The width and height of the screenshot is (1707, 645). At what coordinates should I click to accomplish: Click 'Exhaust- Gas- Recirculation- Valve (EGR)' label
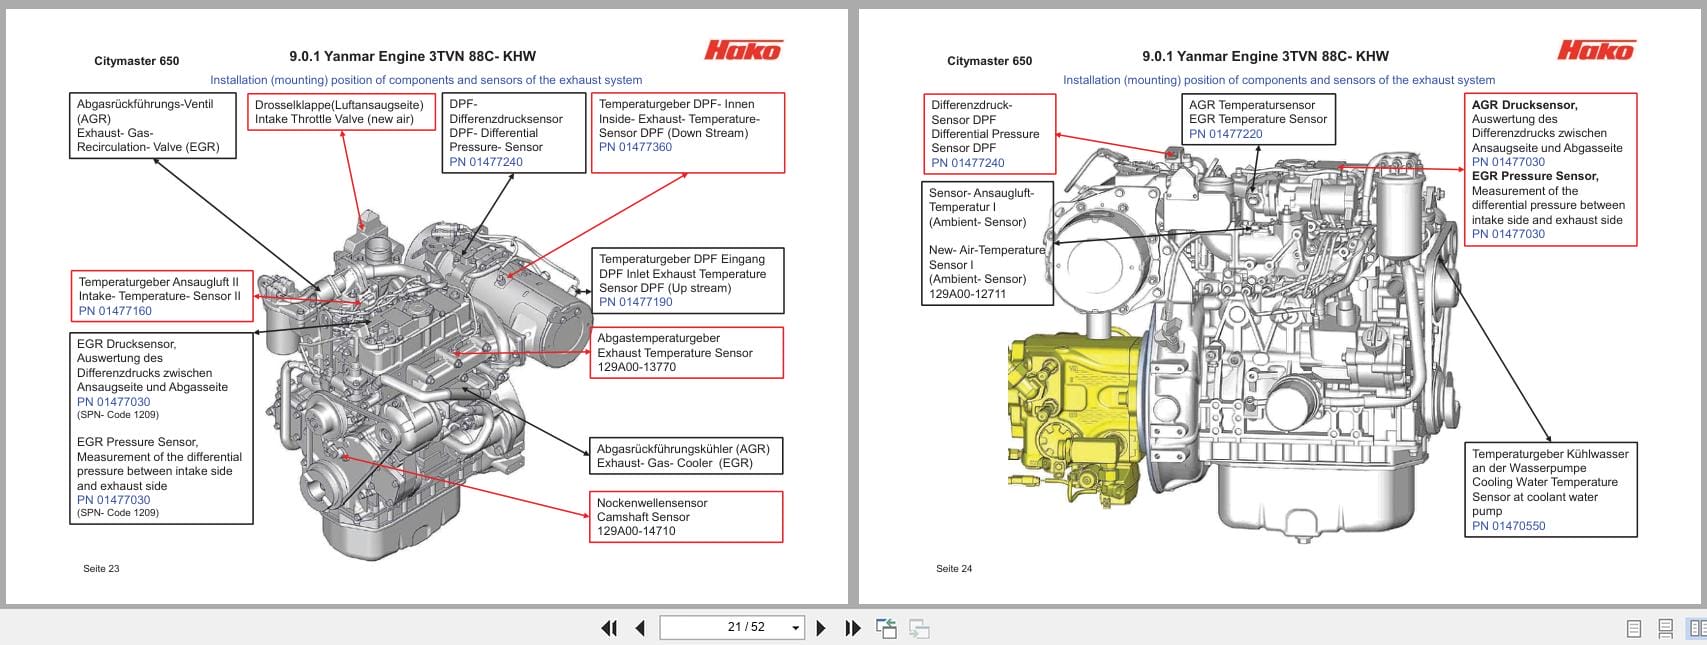pyautogui.click(x=148, y=140)
